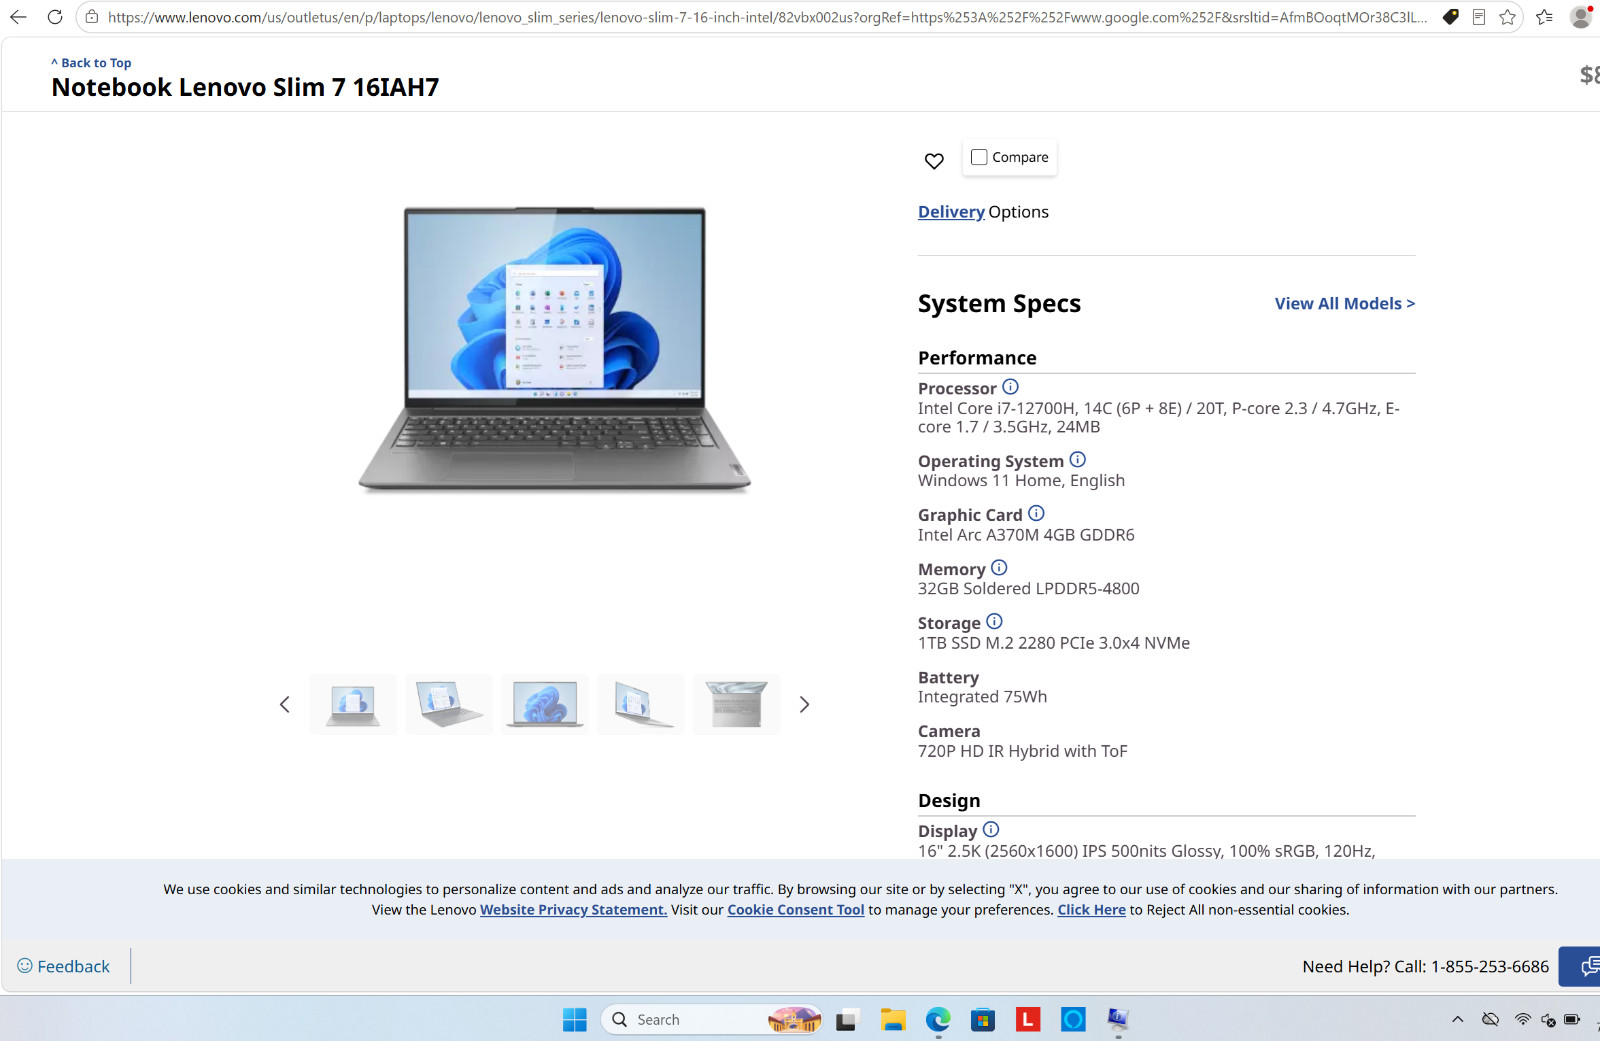Open the shopping price tag icon
The image size is (1600, 1041).
tap(1450, 17)
